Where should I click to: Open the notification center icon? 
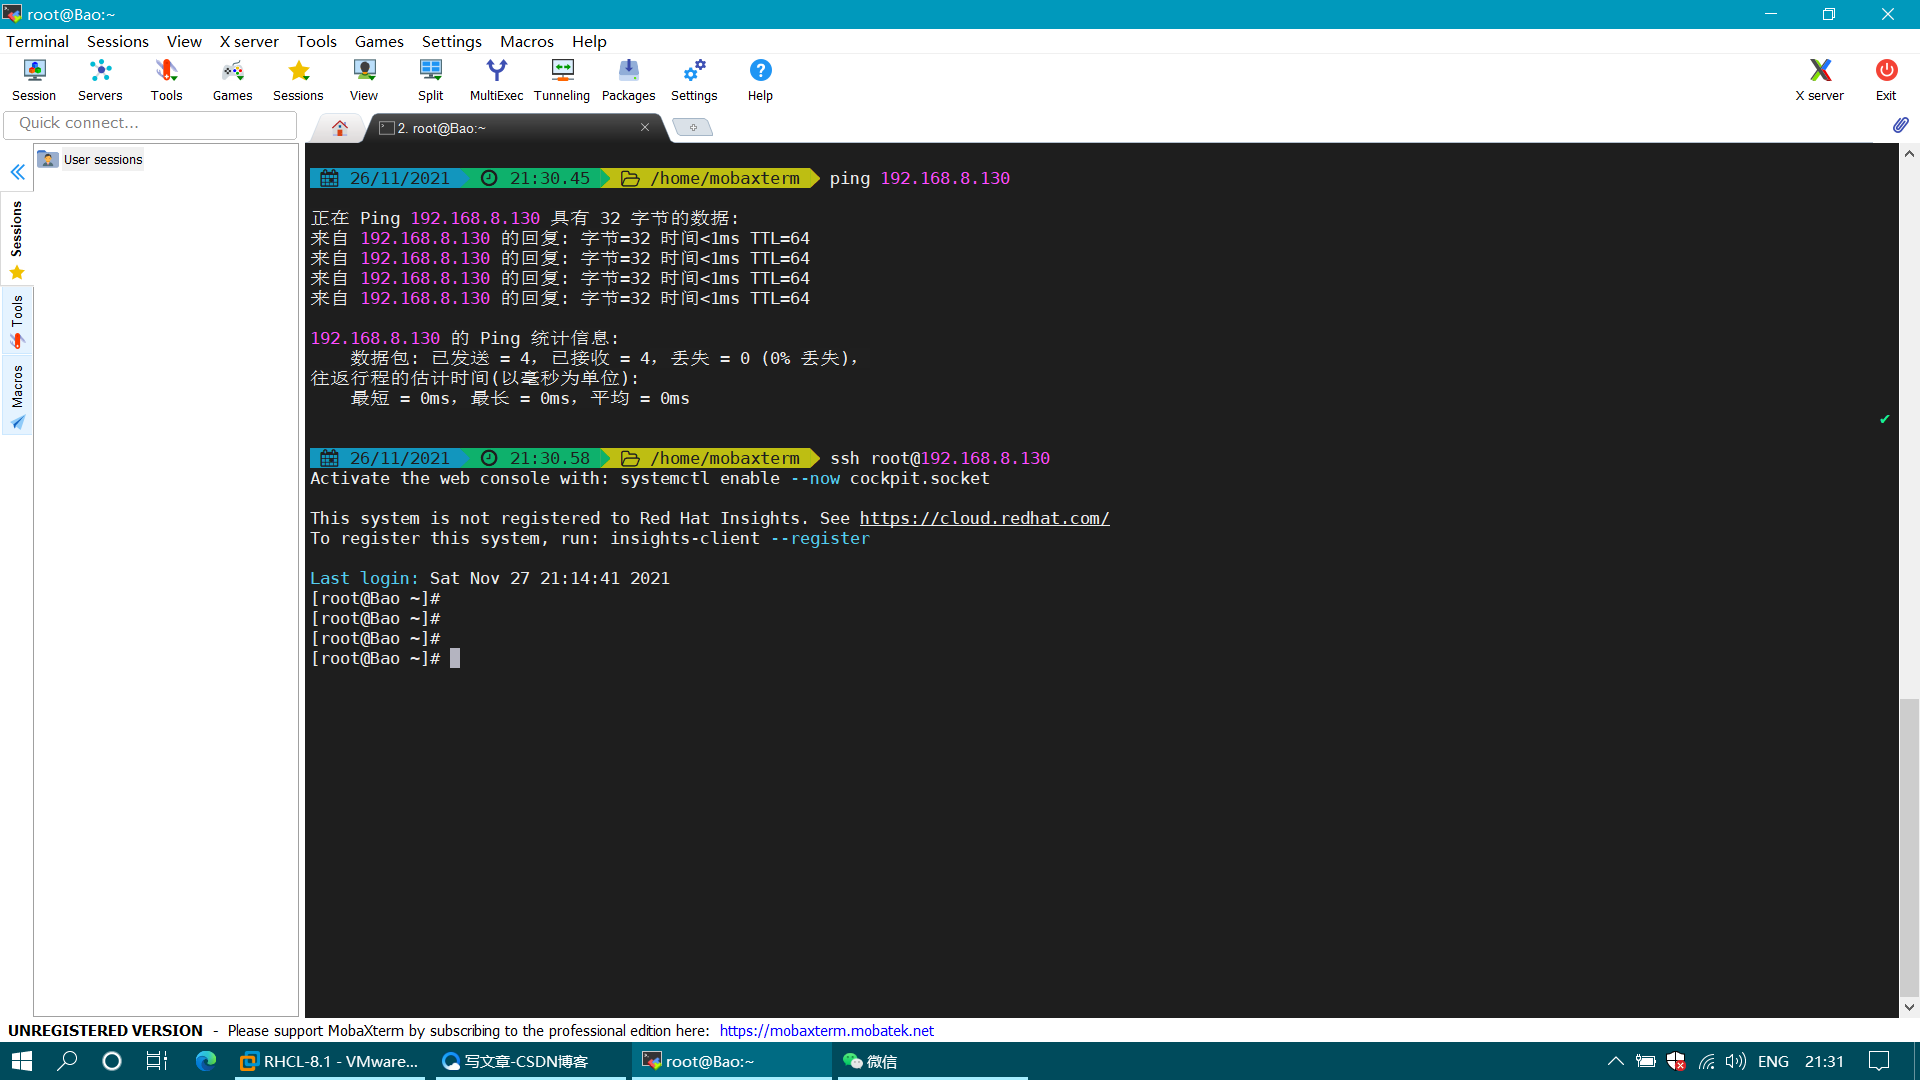point(1879,1061)
